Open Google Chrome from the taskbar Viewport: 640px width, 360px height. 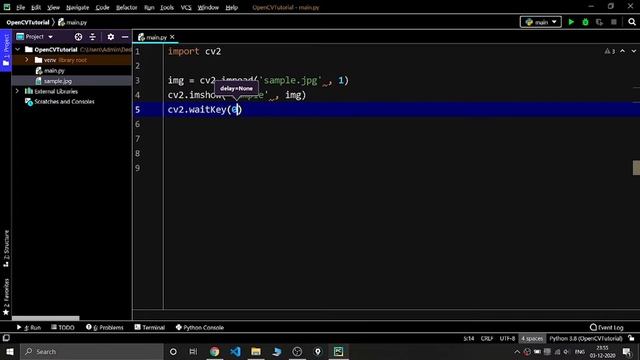[215, 351]
